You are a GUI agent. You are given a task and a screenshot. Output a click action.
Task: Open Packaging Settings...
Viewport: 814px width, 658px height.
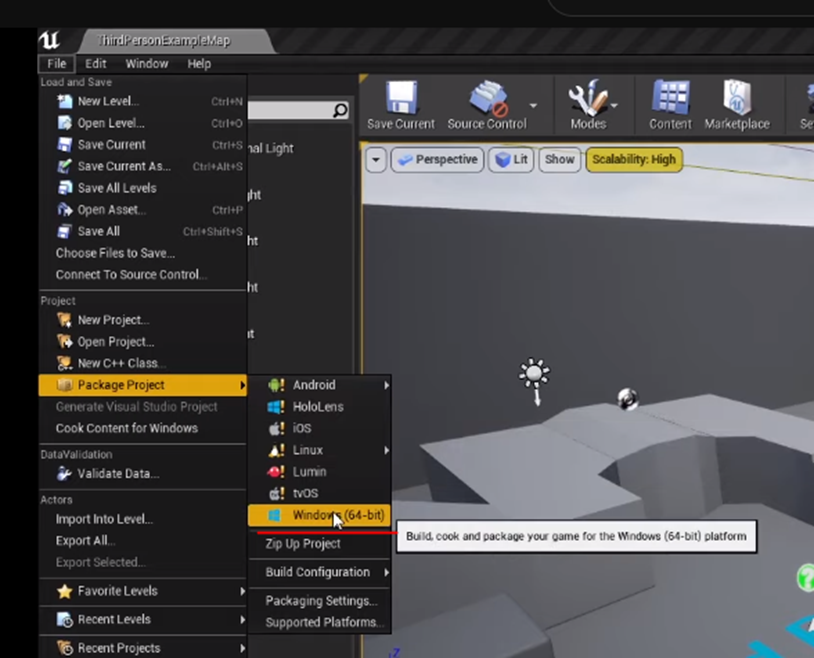pos(319,601)
